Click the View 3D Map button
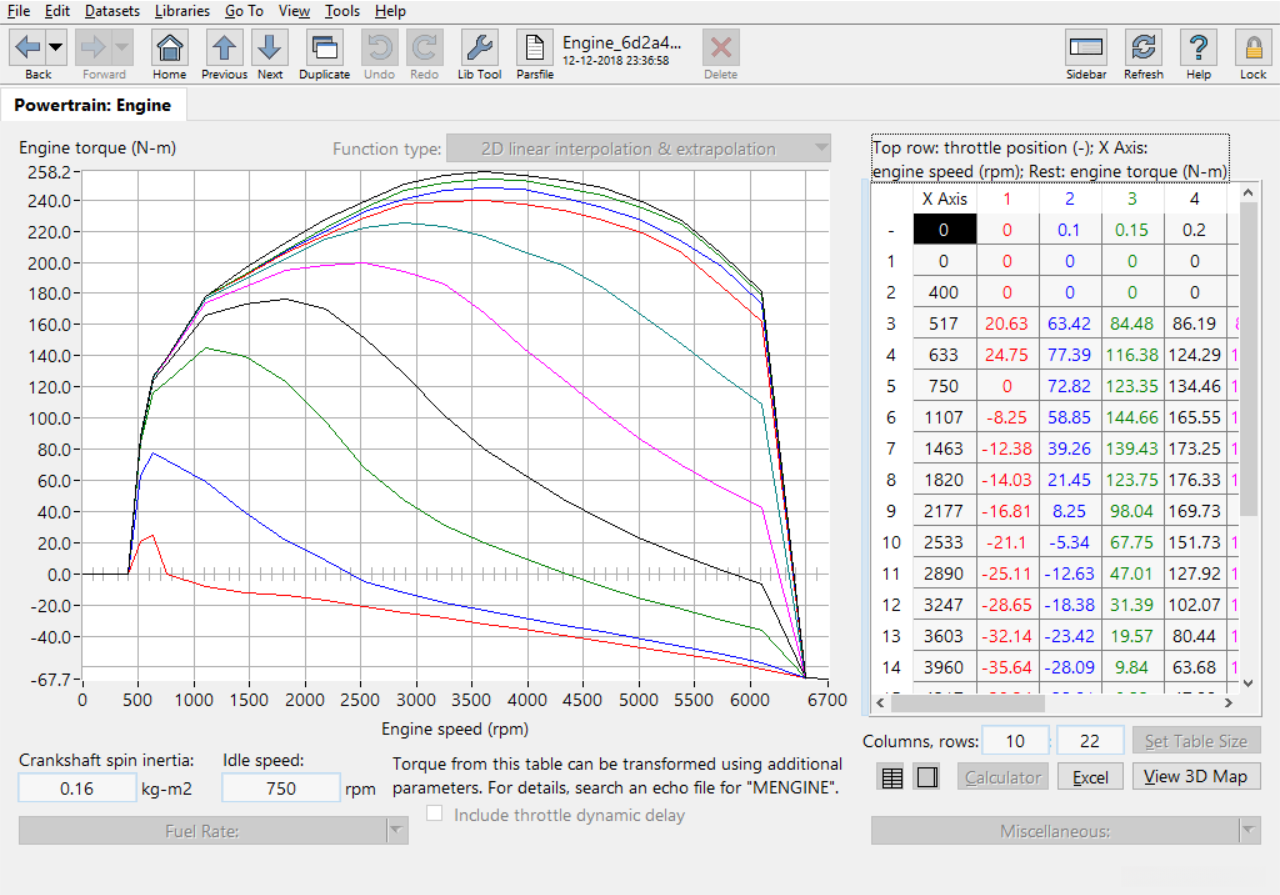Screen dimensions: 1280x895 pos(1196,777)
